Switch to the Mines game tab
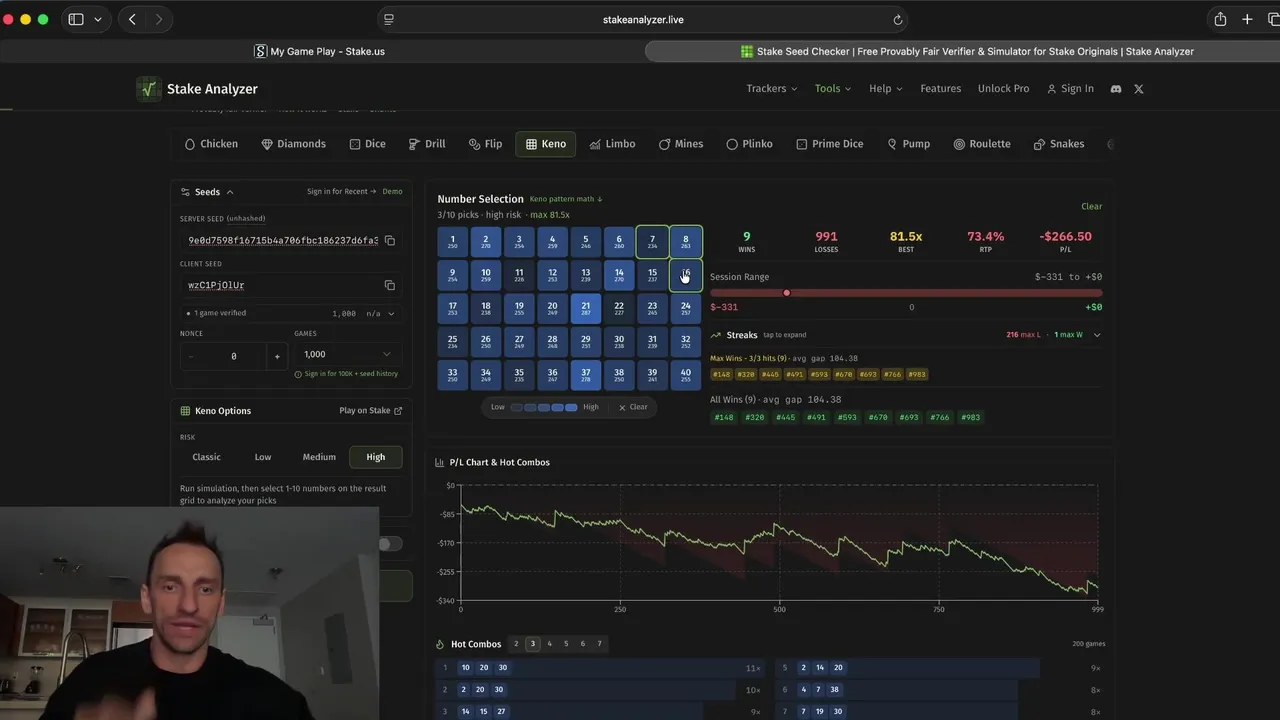The width and height of the screenshot is (1280, 720). point(681,144)
